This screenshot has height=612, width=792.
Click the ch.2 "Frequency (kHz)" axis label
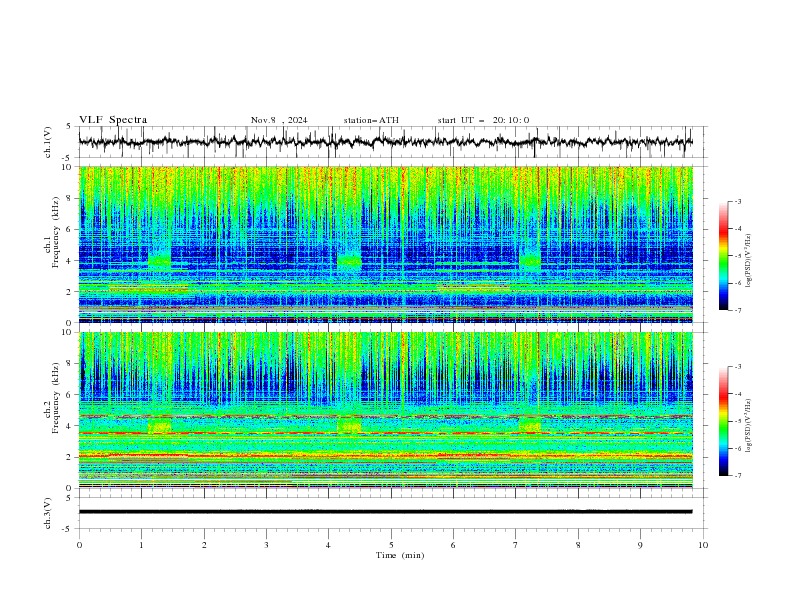(x=56, y=397)
